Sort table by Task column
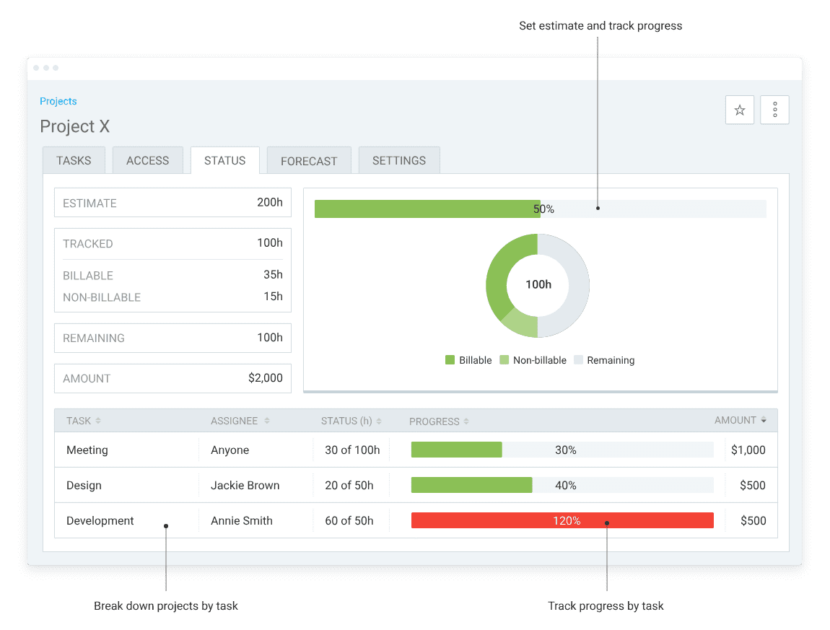Image resolution: width=830 pixels, height=630 pixels. pos(83,421)
